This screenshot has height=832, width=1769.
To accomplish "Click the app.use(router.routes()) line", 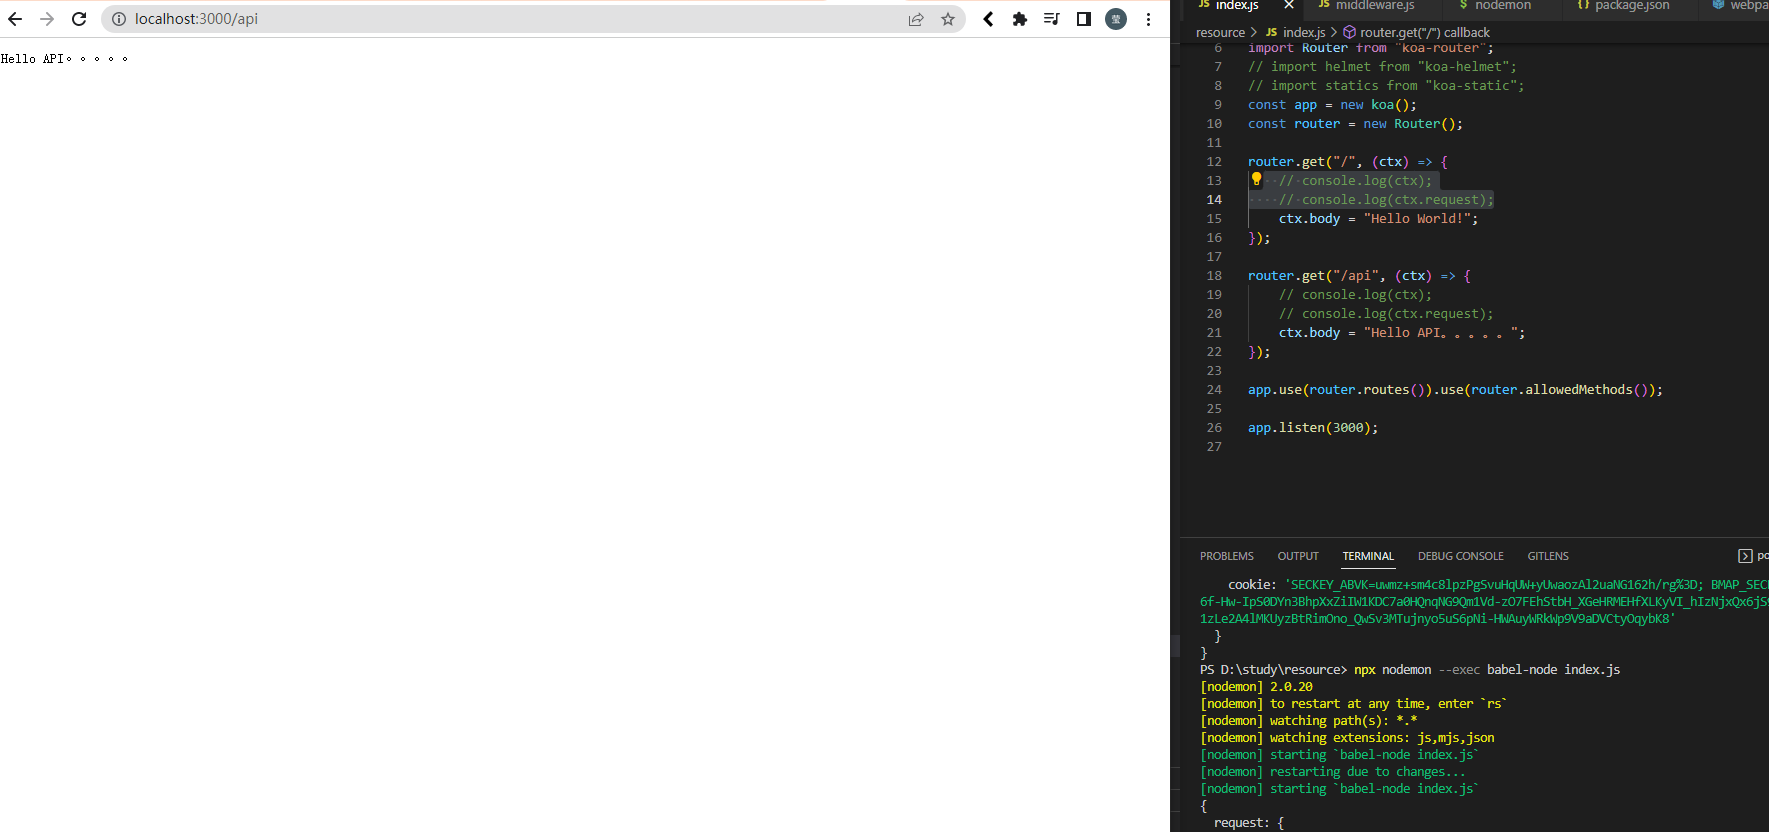I will (1455, 390).
